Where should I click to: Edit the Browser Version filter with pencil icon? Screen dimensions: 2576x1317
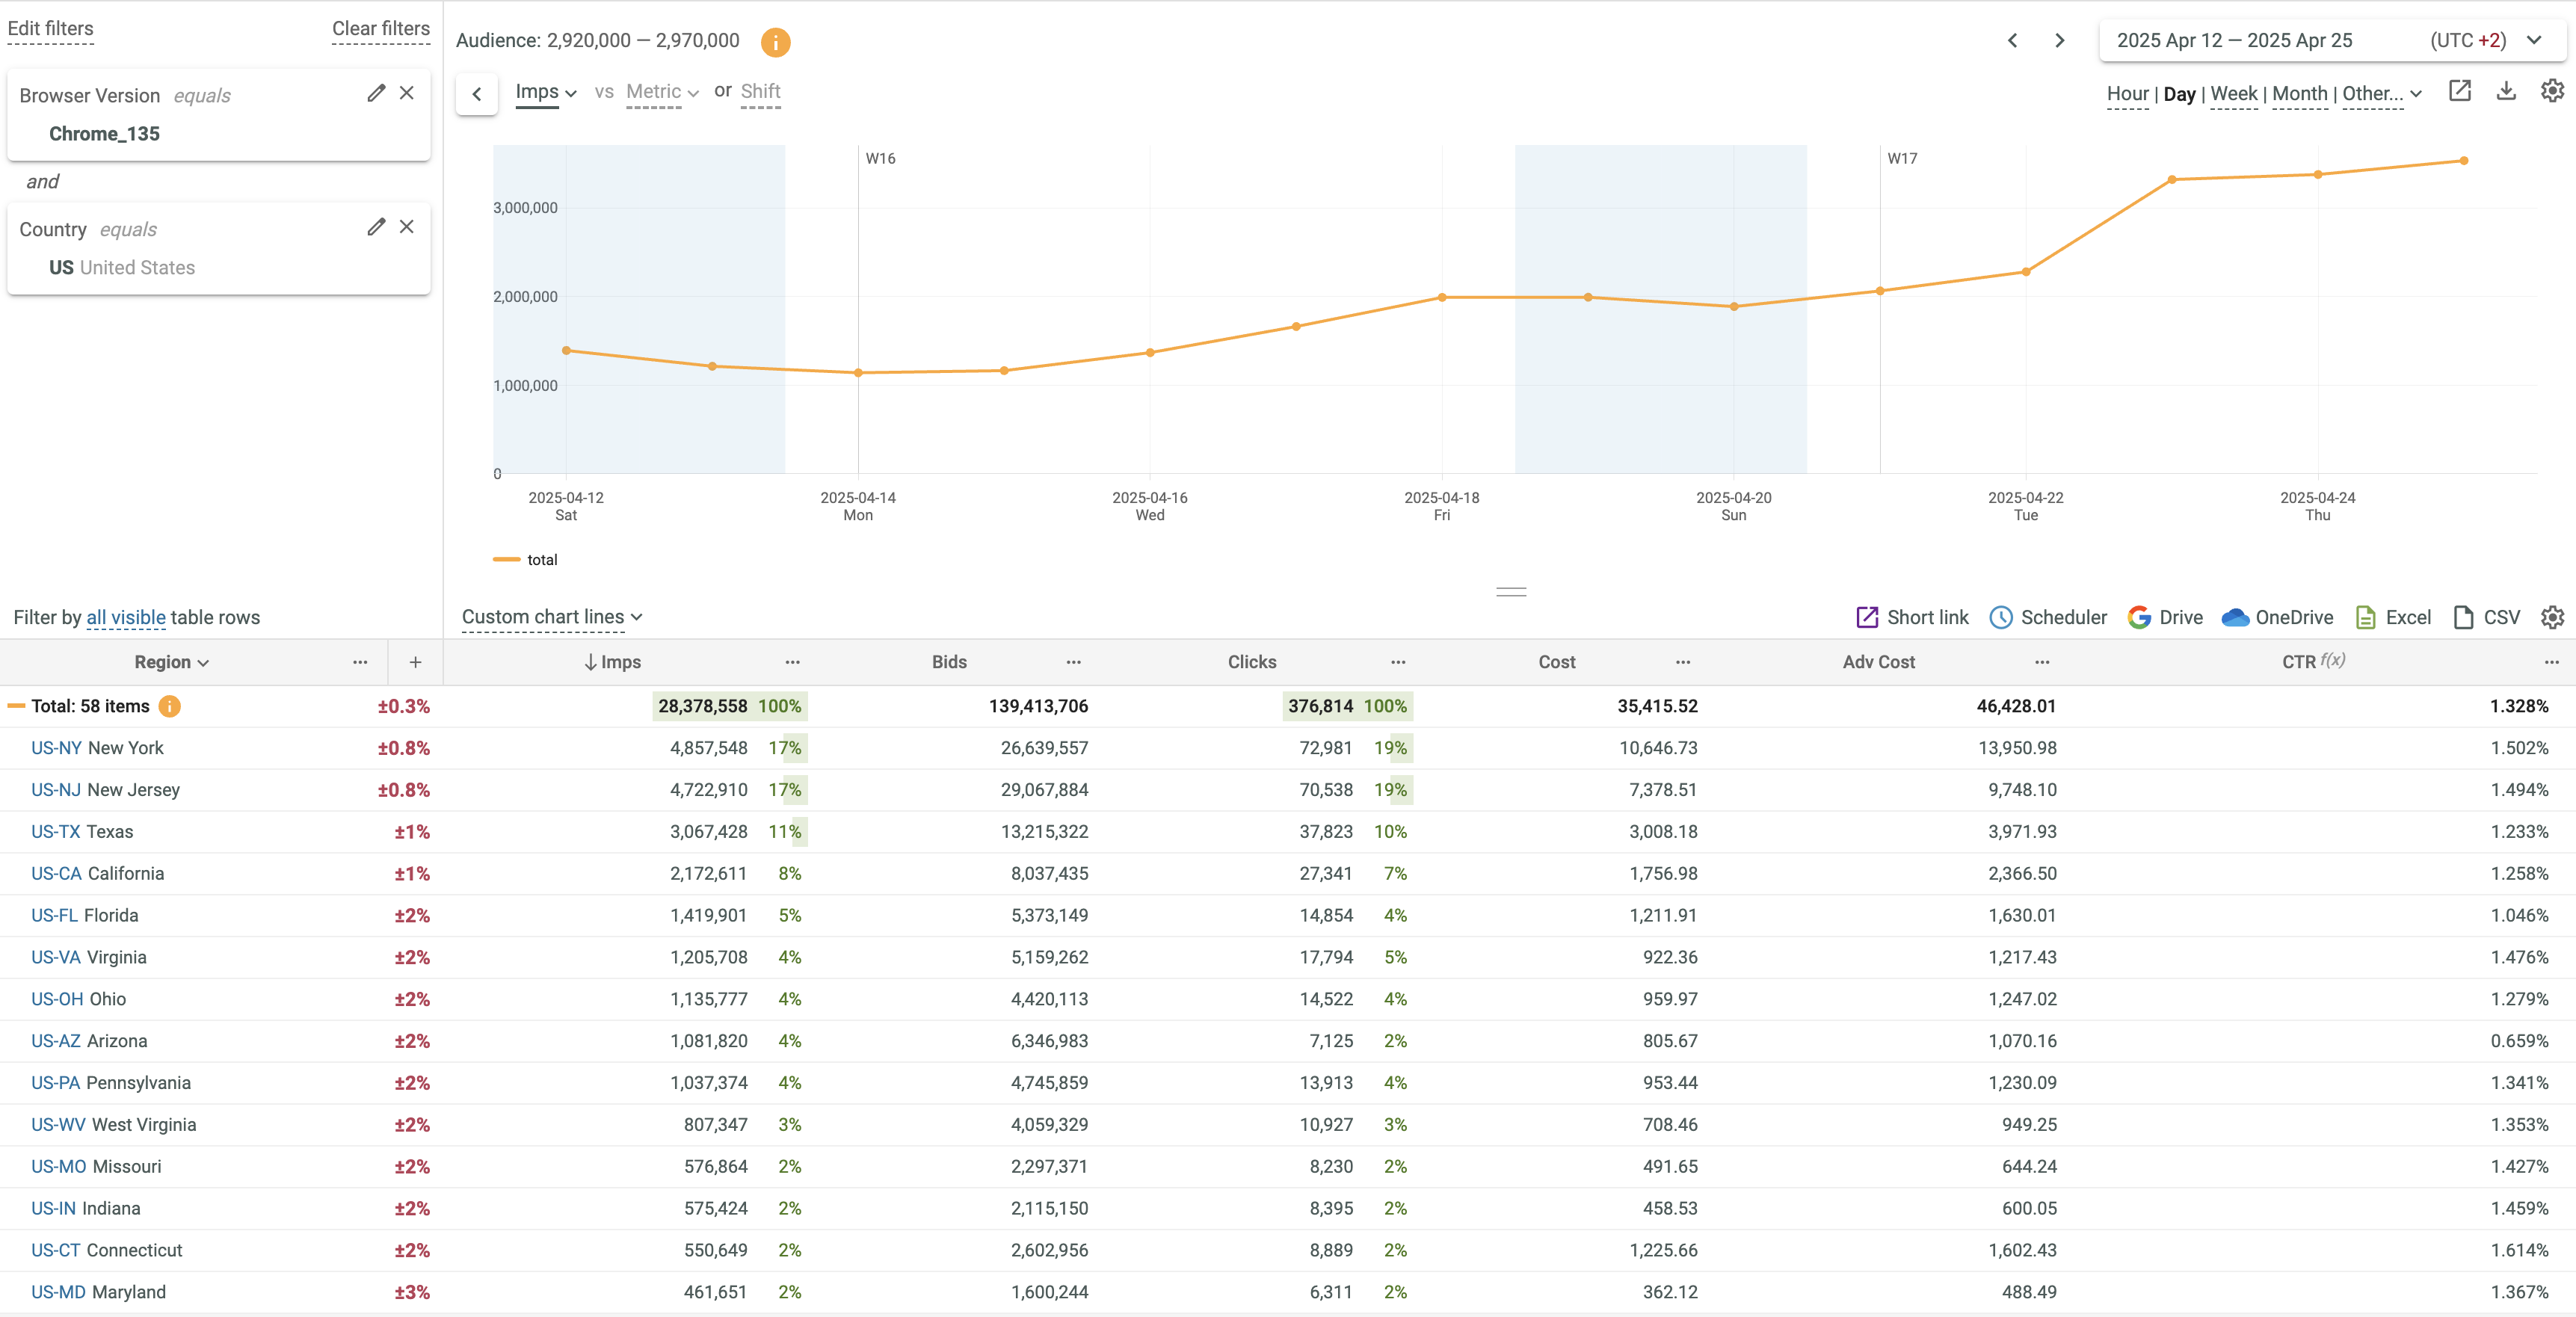[x=376, y=93]
